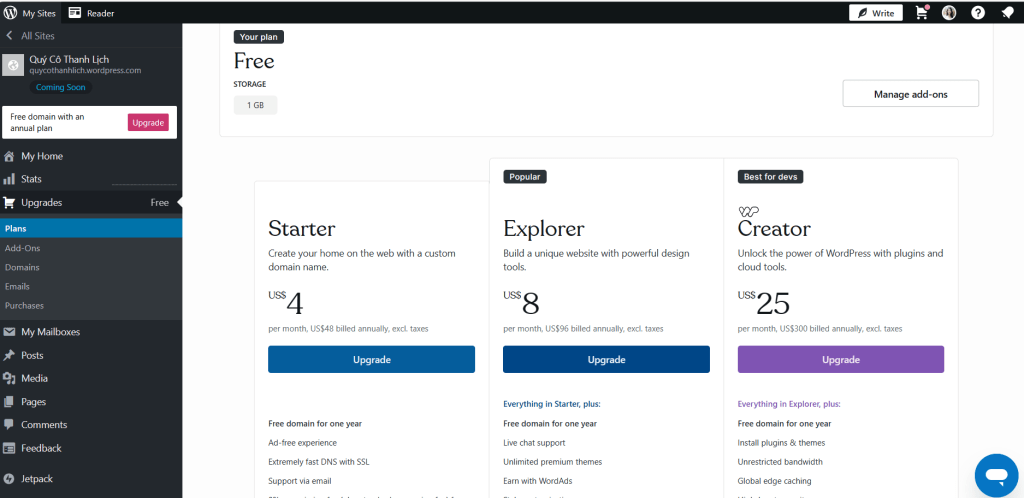Open the Stats sidebar item
Screen dimensions: 1024x498
[31, 179]
